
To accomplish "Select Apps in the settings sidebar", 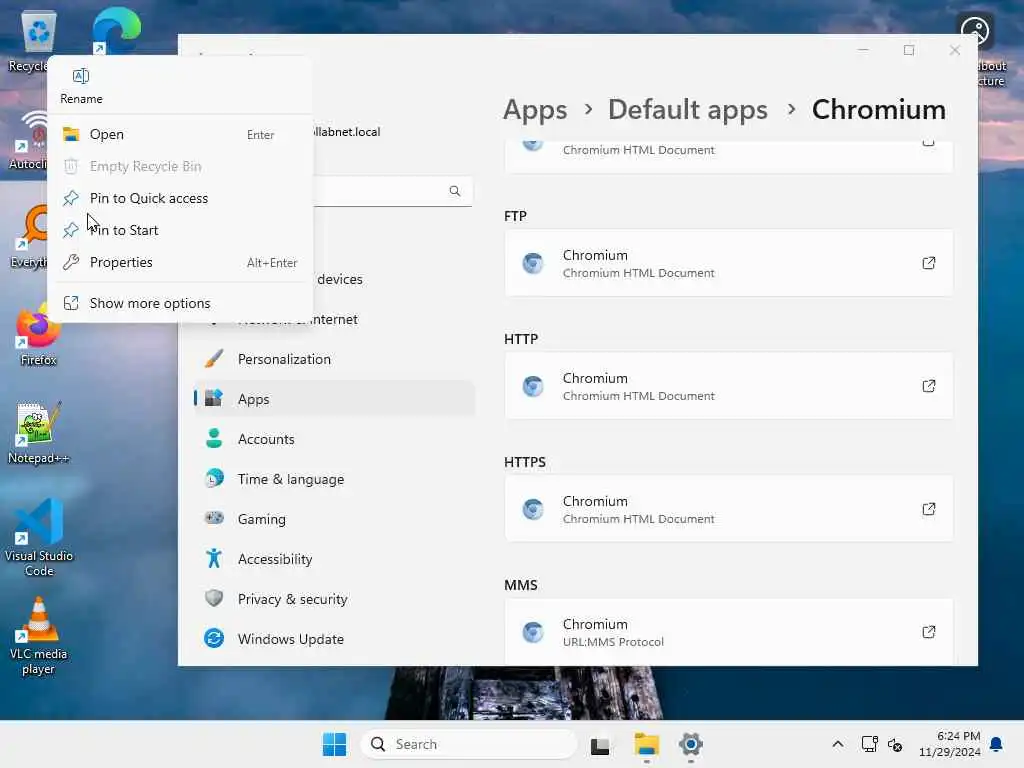I will point(334,399).
